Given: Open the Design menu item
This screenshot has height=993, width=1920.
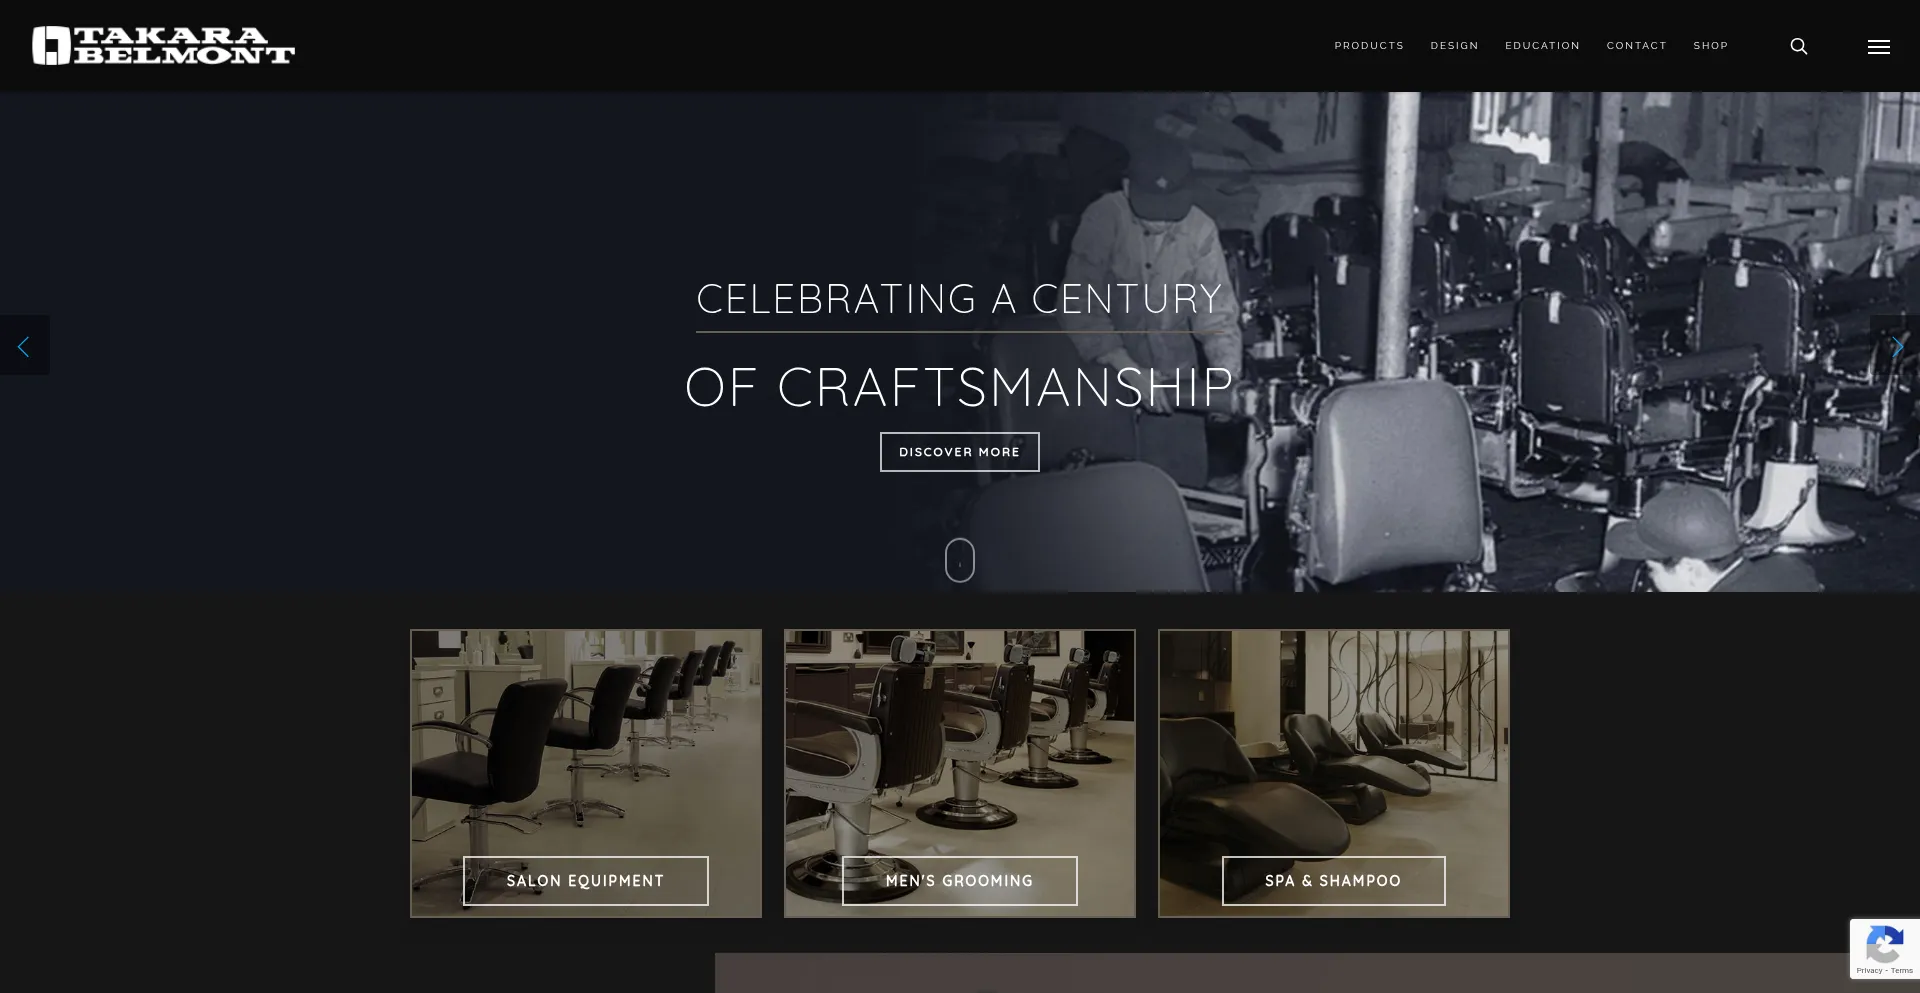Looking at the screenshot, I should [x=1454, y=46].
